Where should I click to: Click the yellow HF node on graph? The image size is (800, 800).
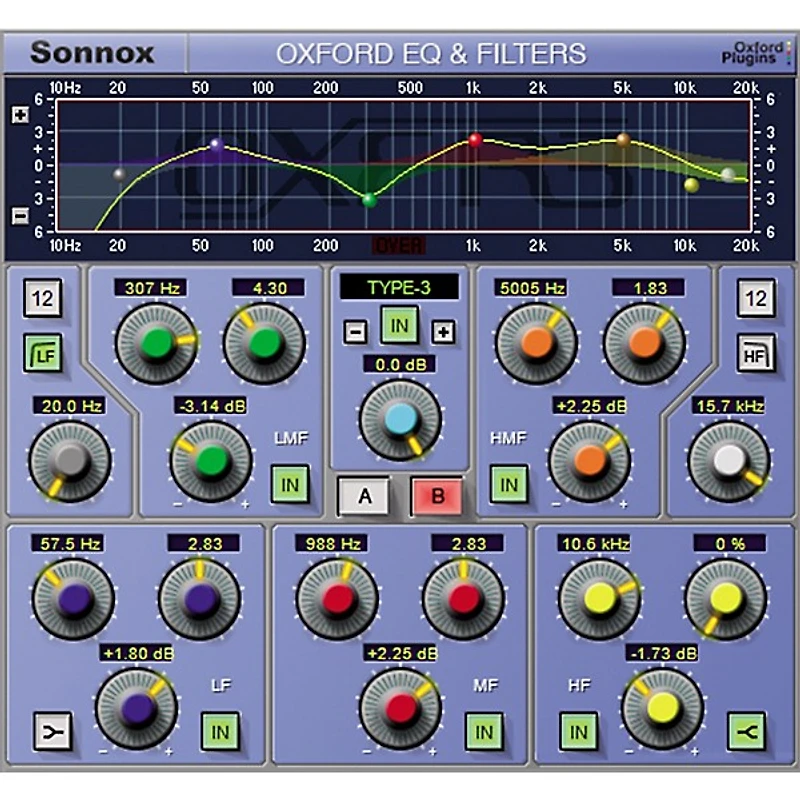tap(692, 185)
